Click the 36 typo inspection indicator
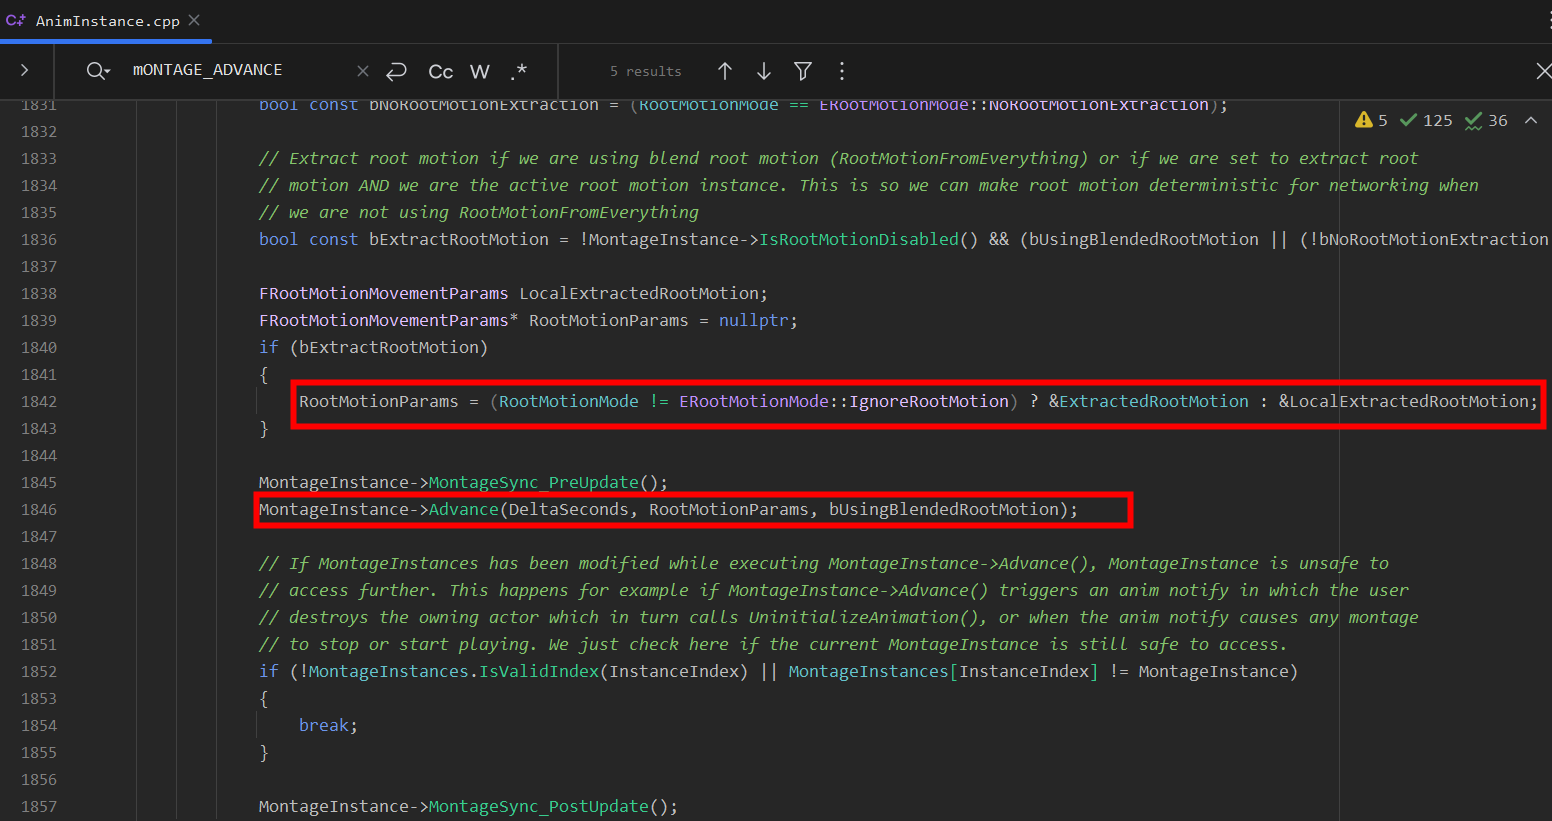This screenshot has width=1552, height=821. 1486,120
